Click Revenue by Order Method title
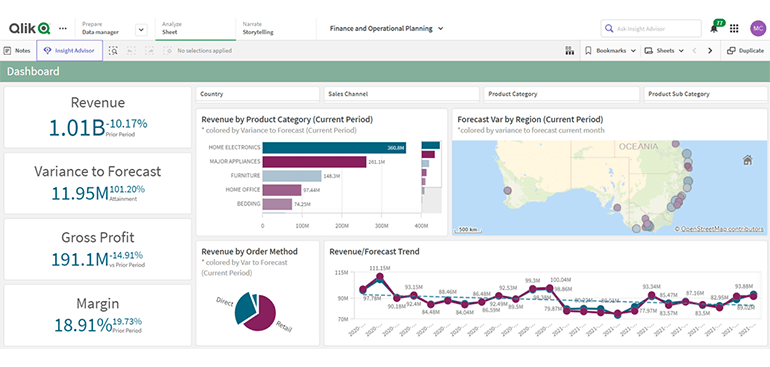 (249, 252)
